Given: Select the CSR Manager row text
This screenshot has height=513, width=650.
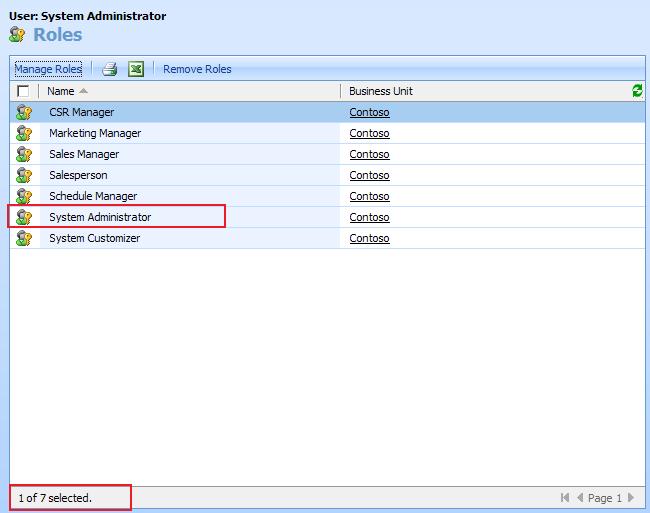Looking at the screenshot, I should tap(82, 112).
